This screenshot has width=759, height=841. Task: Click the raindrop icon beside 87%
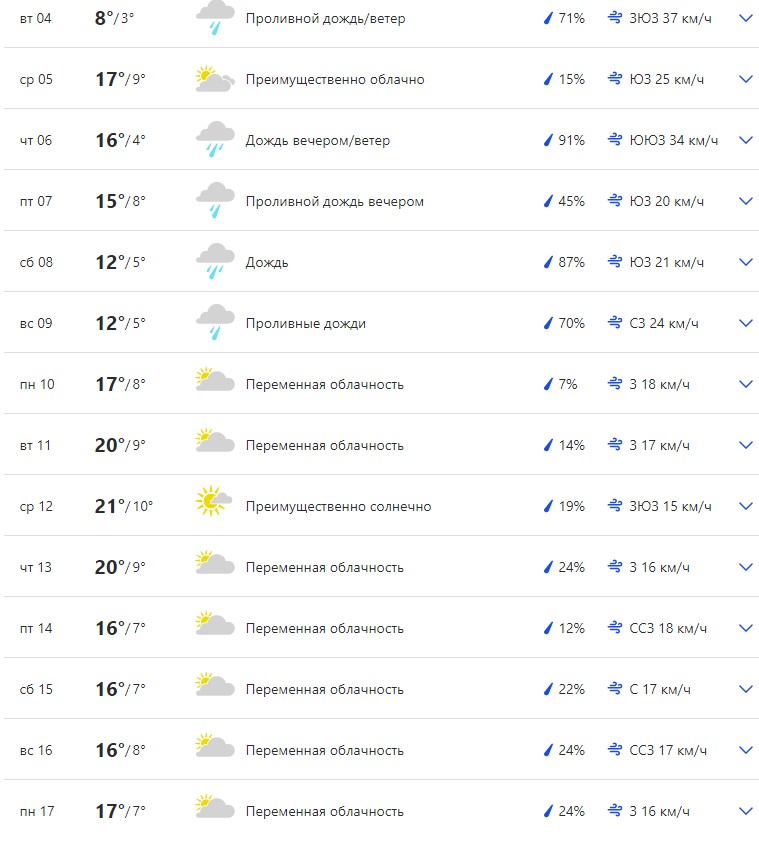coord(548,262)
